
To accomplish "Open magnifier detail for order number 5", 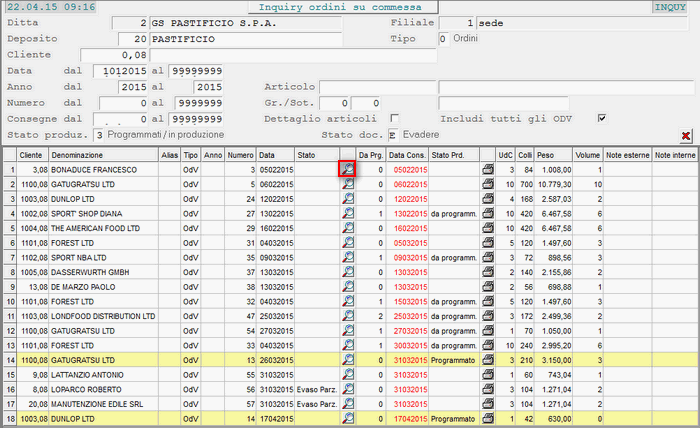I will [348, 184].
